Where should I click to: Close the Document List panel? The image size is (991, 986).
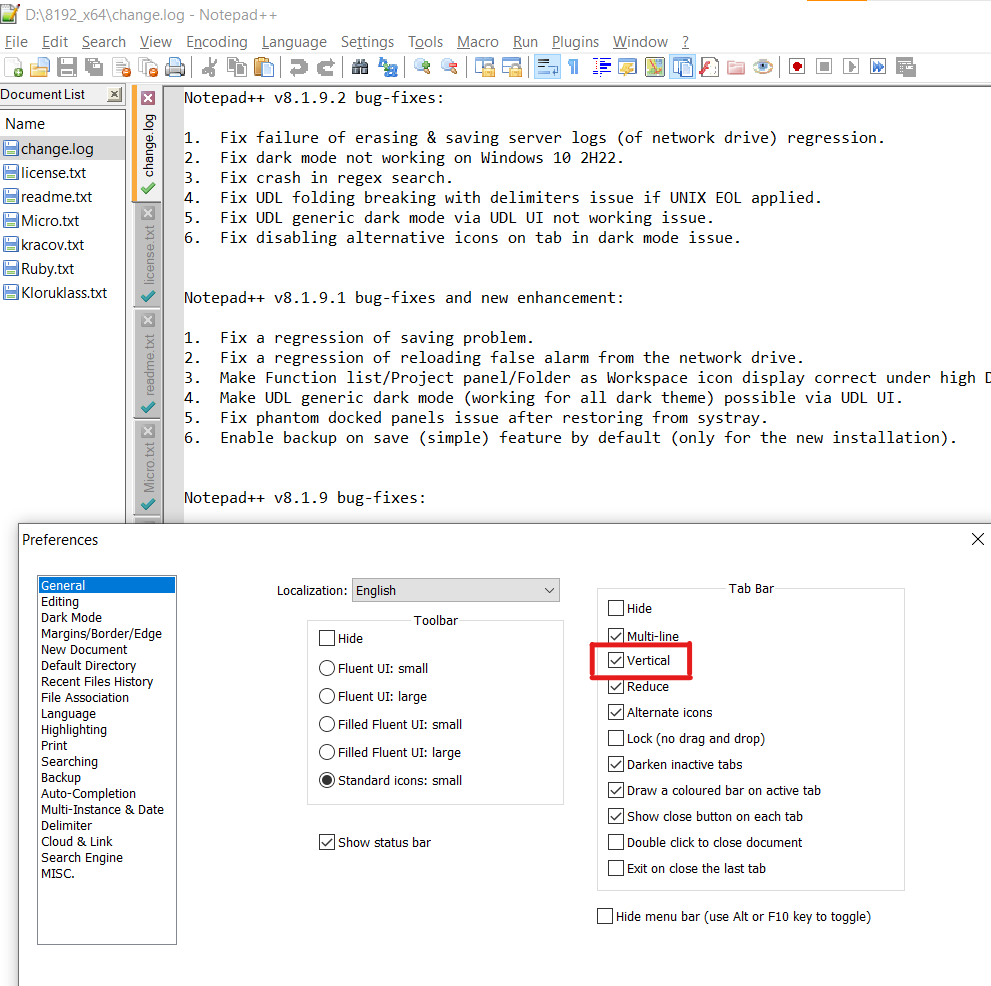[x=114, y=94]
